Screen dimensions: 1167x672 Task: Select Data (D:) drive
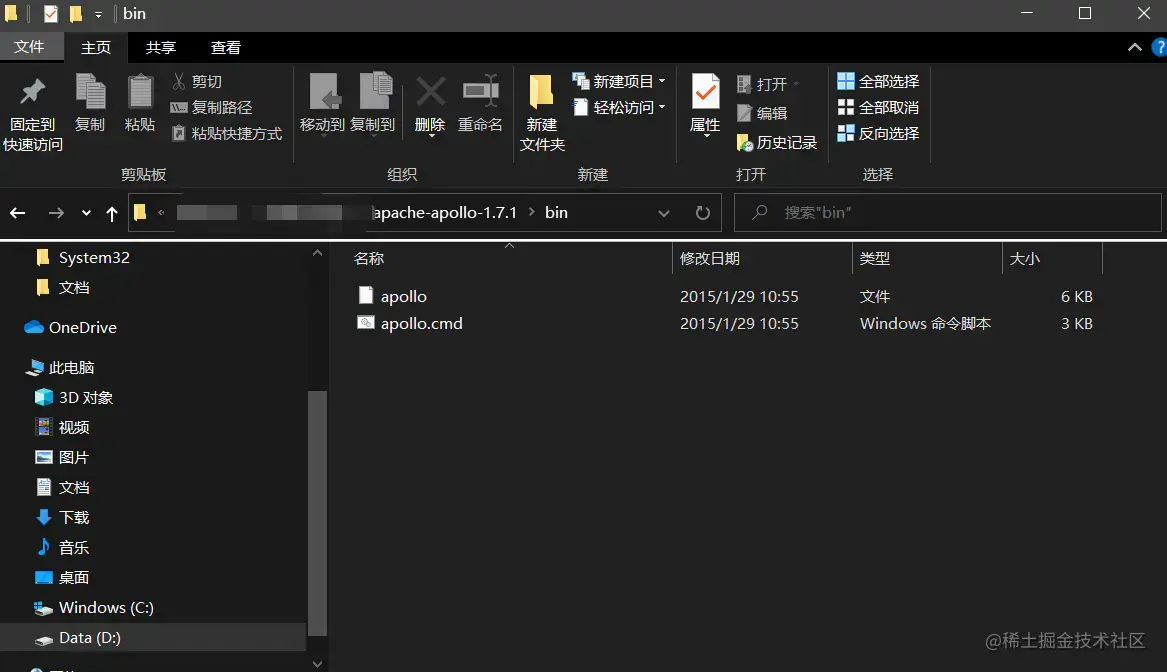point(153,638)
